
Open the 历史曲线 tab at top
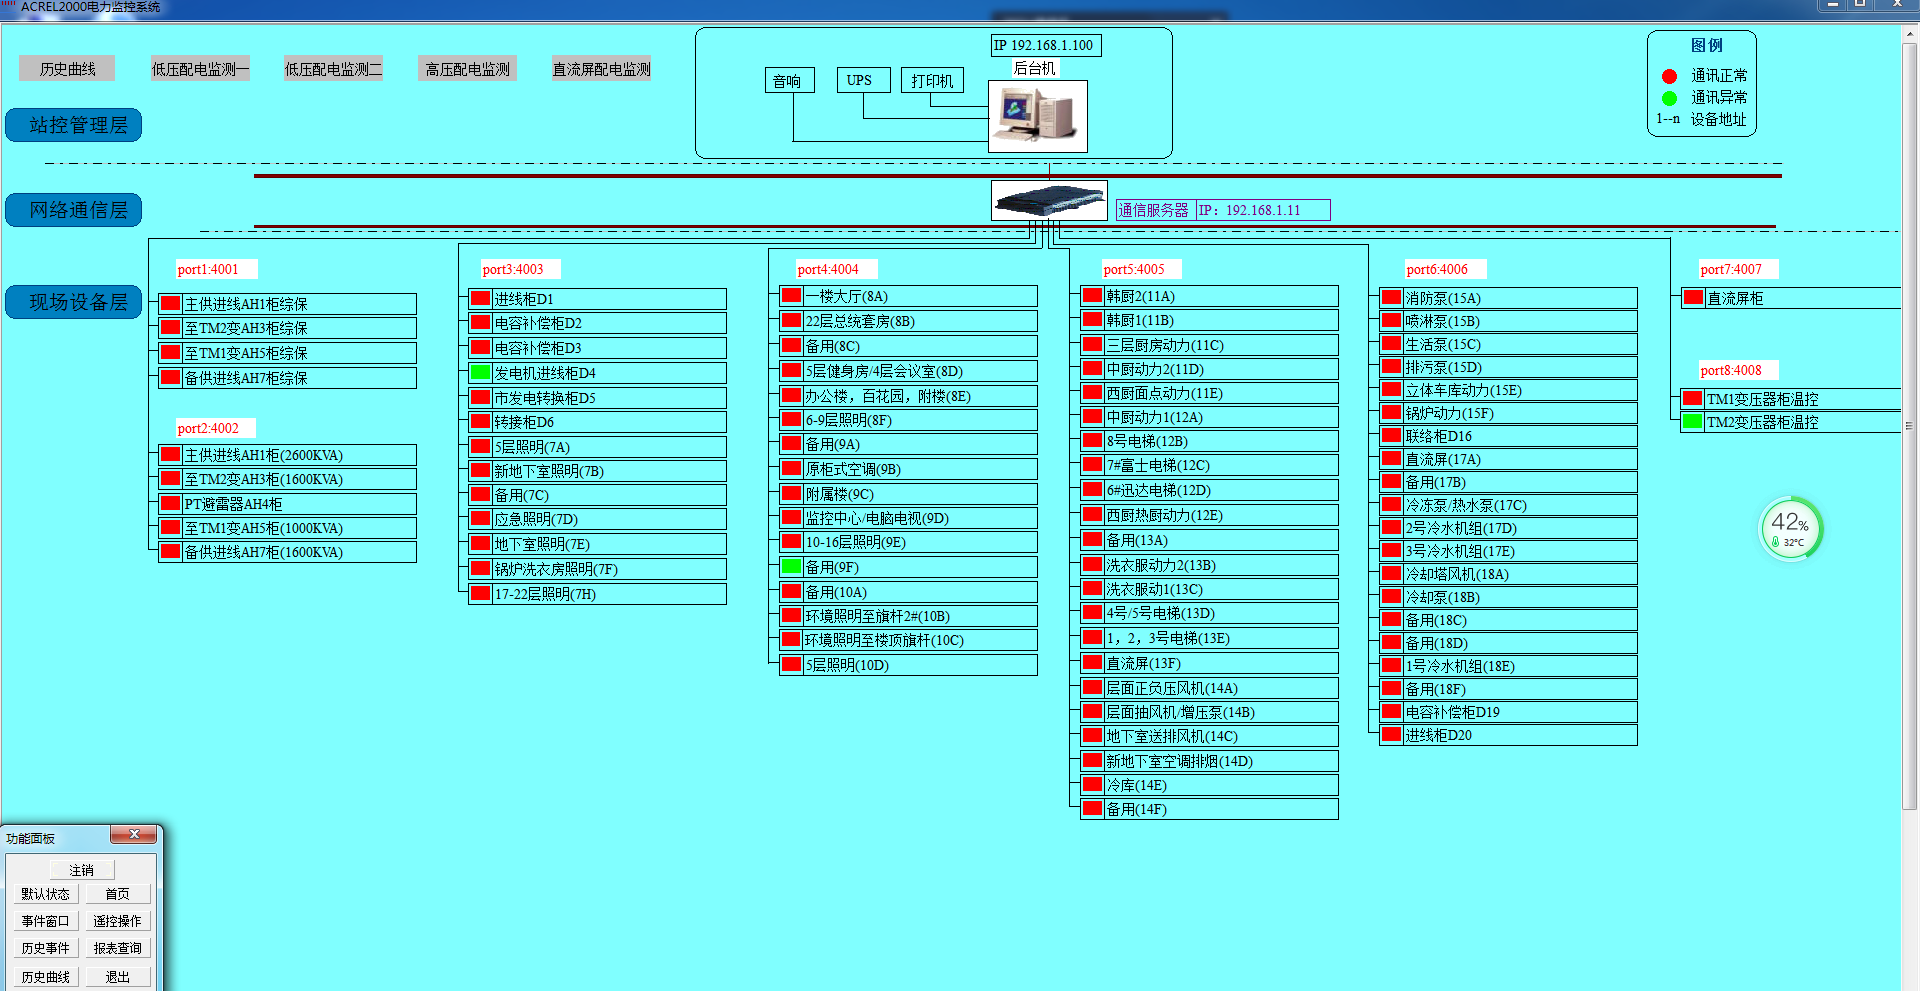[x=67, y=69]
